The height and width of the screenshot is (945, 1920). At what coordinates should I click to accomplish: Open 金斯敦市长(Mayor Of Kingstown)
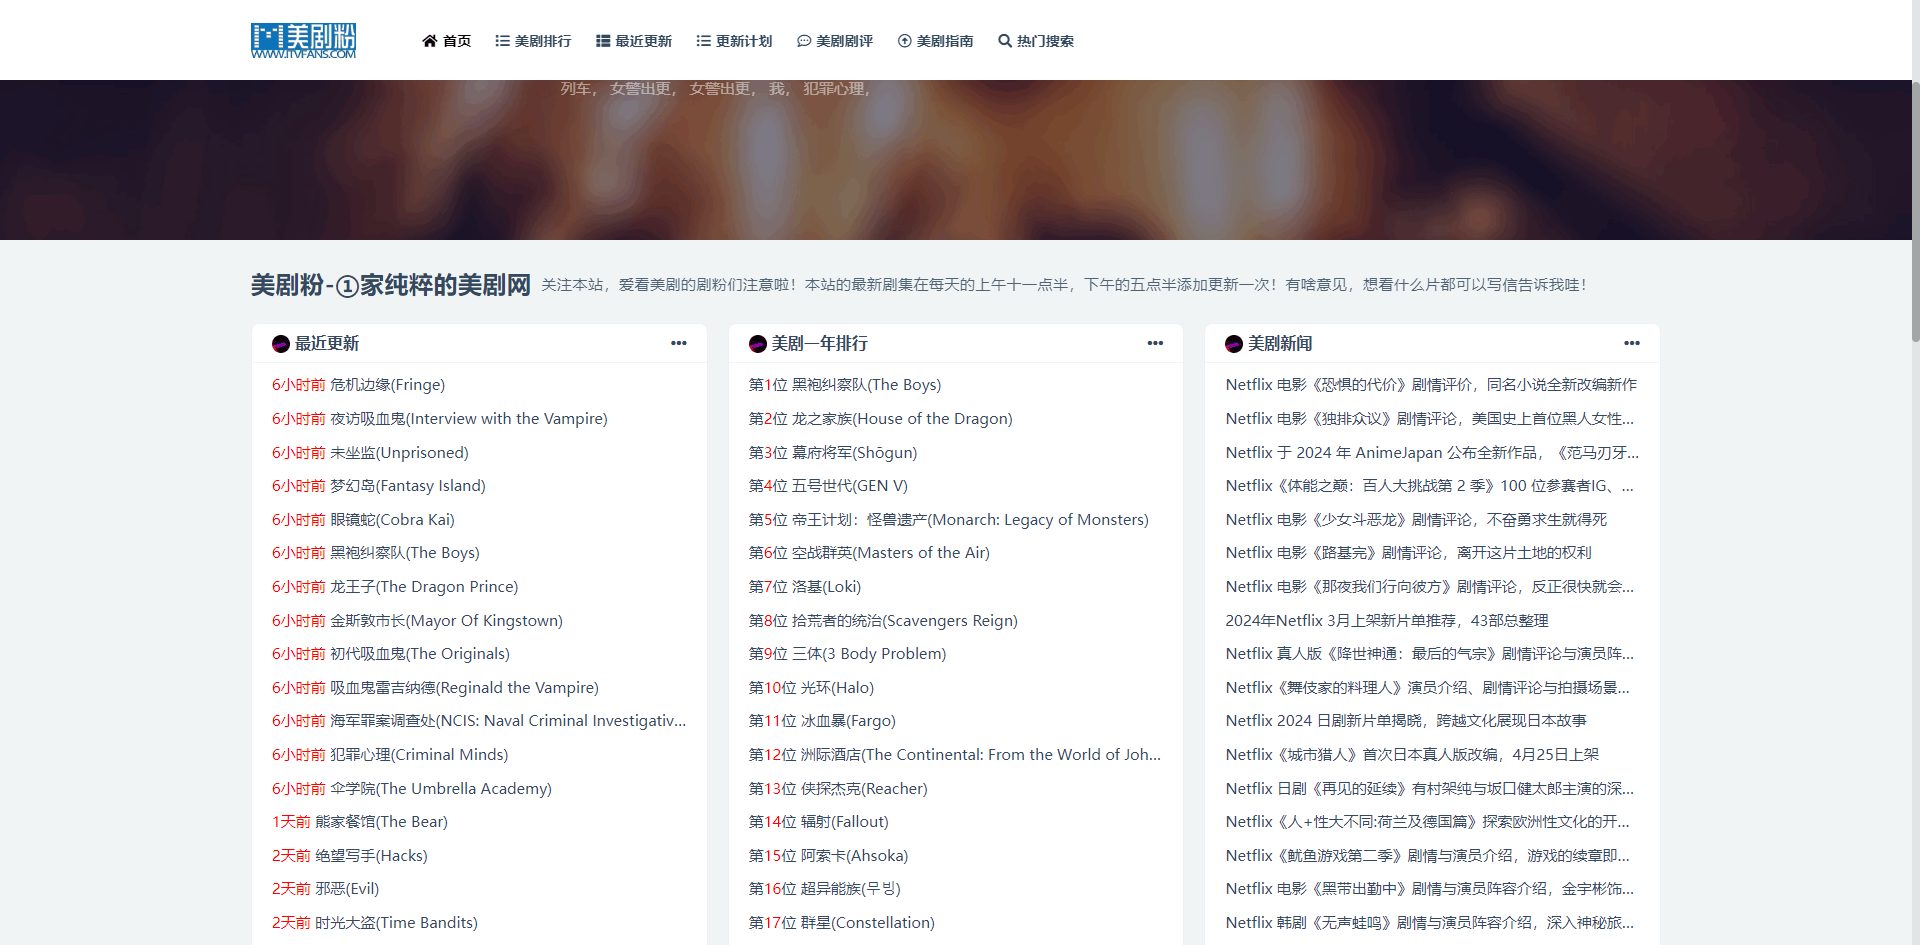(446, 621)
